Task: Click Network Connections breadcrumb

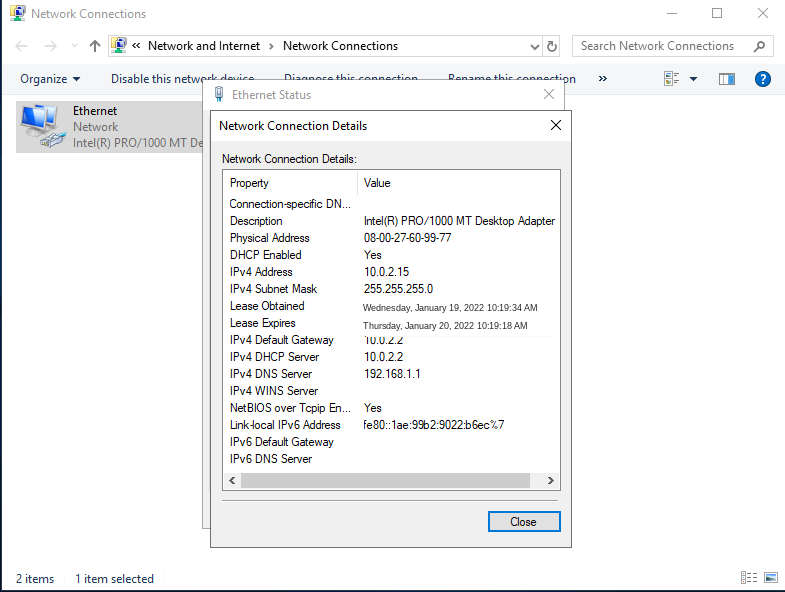Action: pyautogui.click(x=340, y=46)
